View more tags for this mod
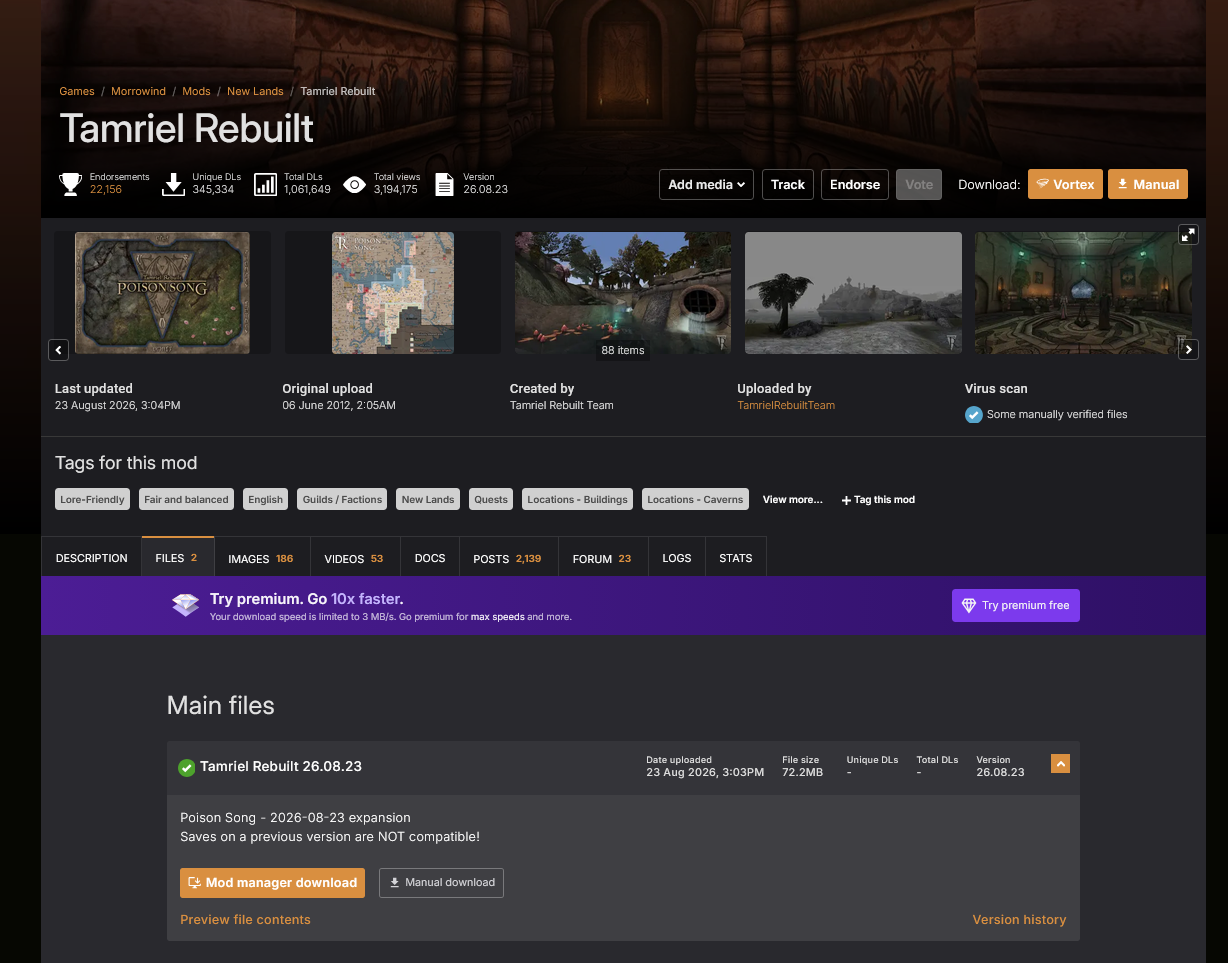Image resolution: width=1228 pixels, height=963 pixels. pos(792,499)
